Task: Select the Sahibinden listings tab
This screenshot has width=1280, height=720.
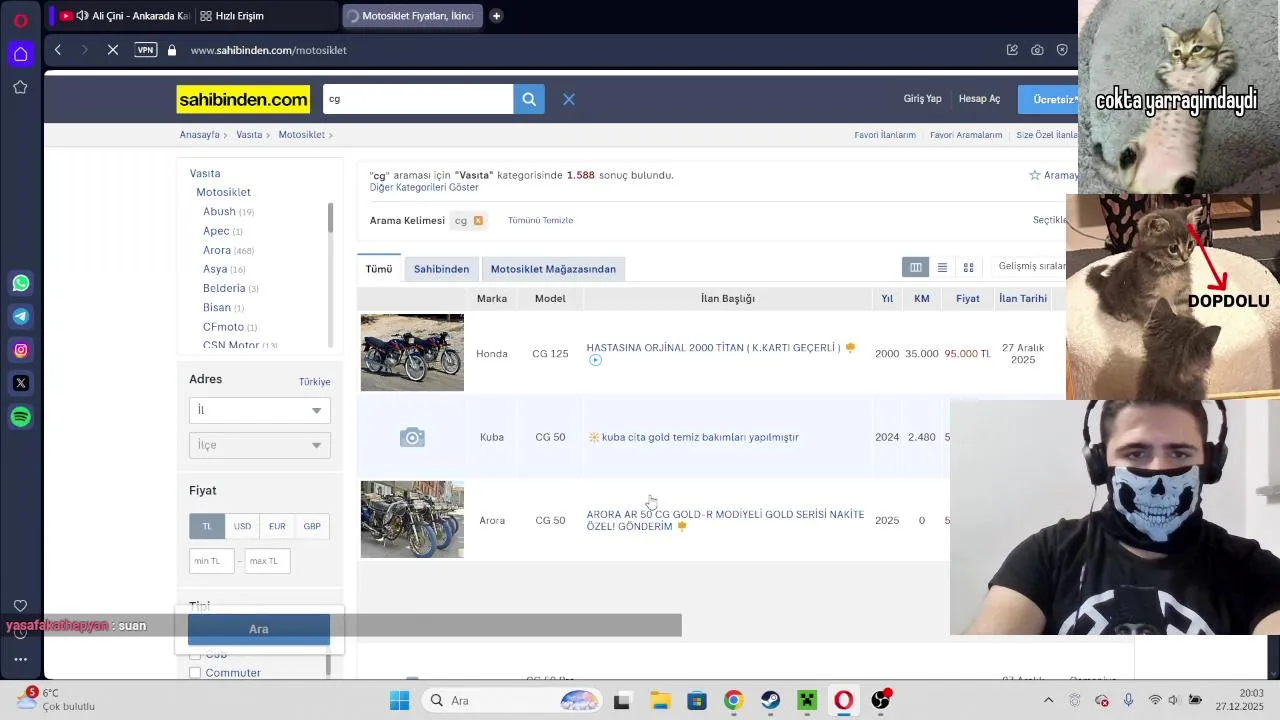Action: coord(441,269)
